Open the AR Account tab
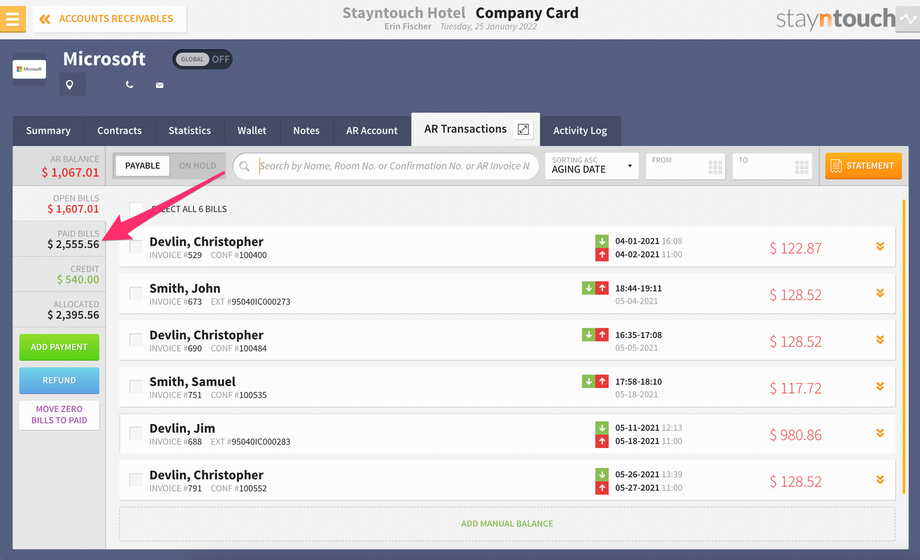 (371, 130)
